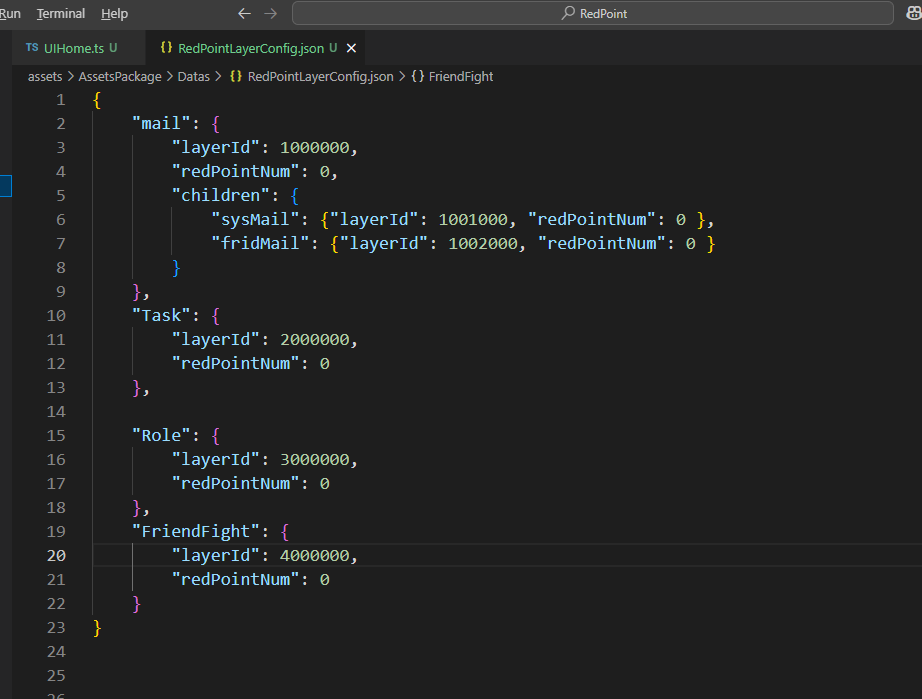This screenshot has width=922, height=699.
Task: Click the TS file icon on UIHome.ts tab
Action: 32,48
